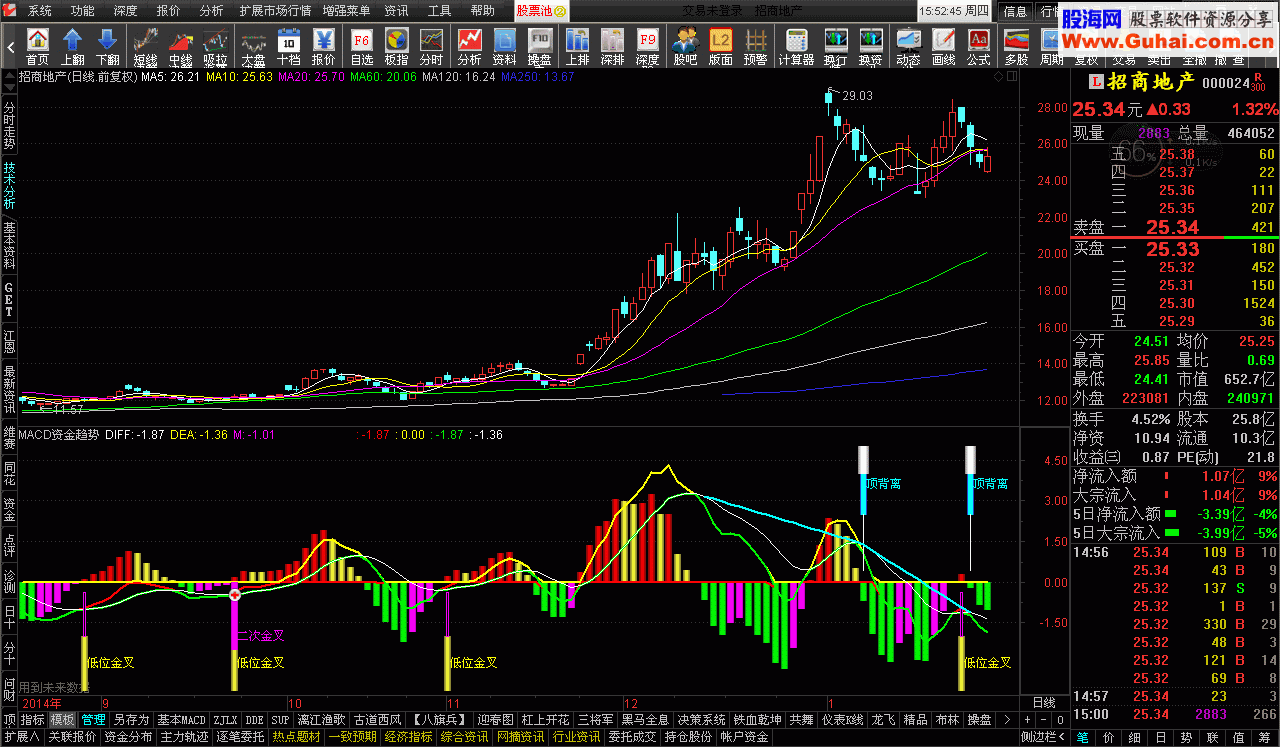Viewport: 1280px width, 747px height.
Task: Select the 画线 drawing tool icon
Action: pyautogui.click(x=943, y=46)
